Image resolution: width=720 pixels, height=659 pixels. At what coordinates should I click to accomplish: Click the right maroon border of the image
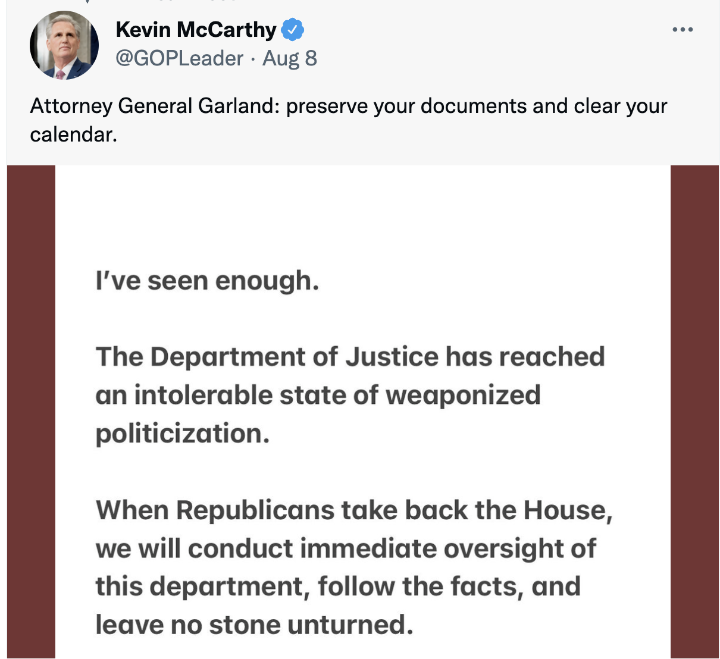point(695,412)
